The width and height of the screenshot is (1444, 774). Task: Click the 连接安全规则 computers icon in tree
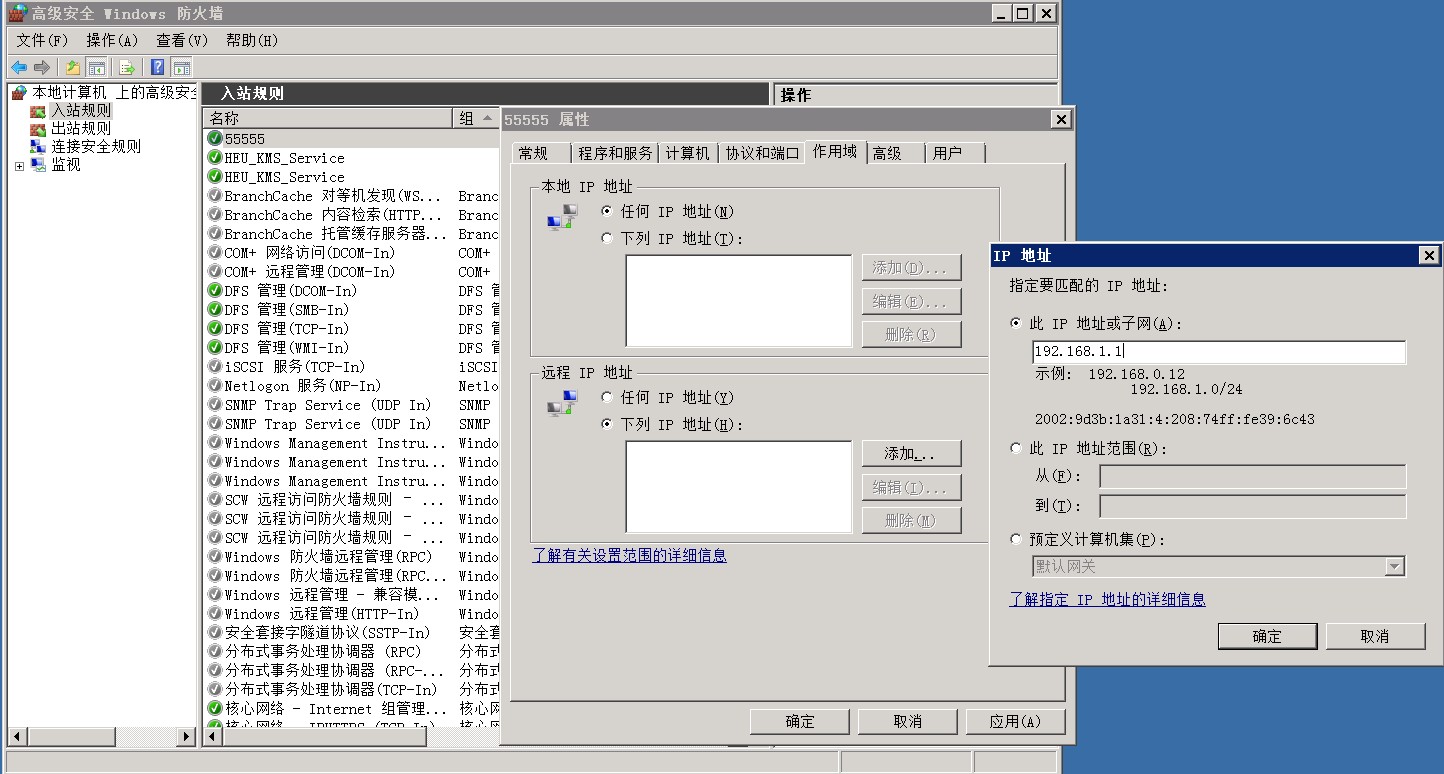(x=38, y=147)
